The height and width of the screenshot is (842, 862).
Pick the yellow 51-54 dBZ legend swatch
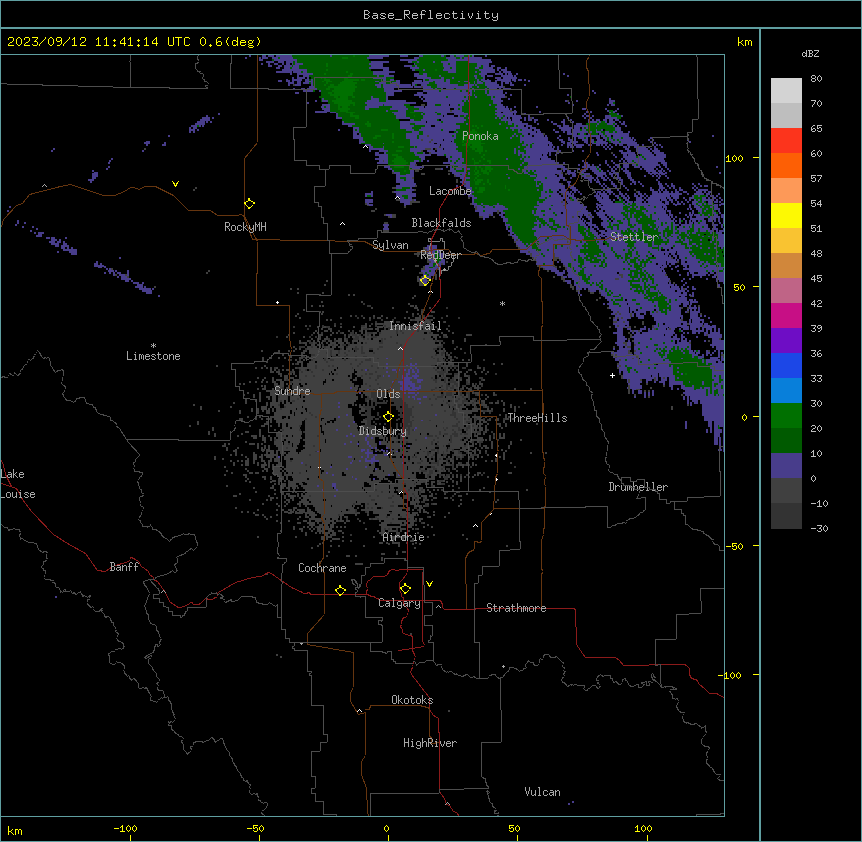[786, 215]
